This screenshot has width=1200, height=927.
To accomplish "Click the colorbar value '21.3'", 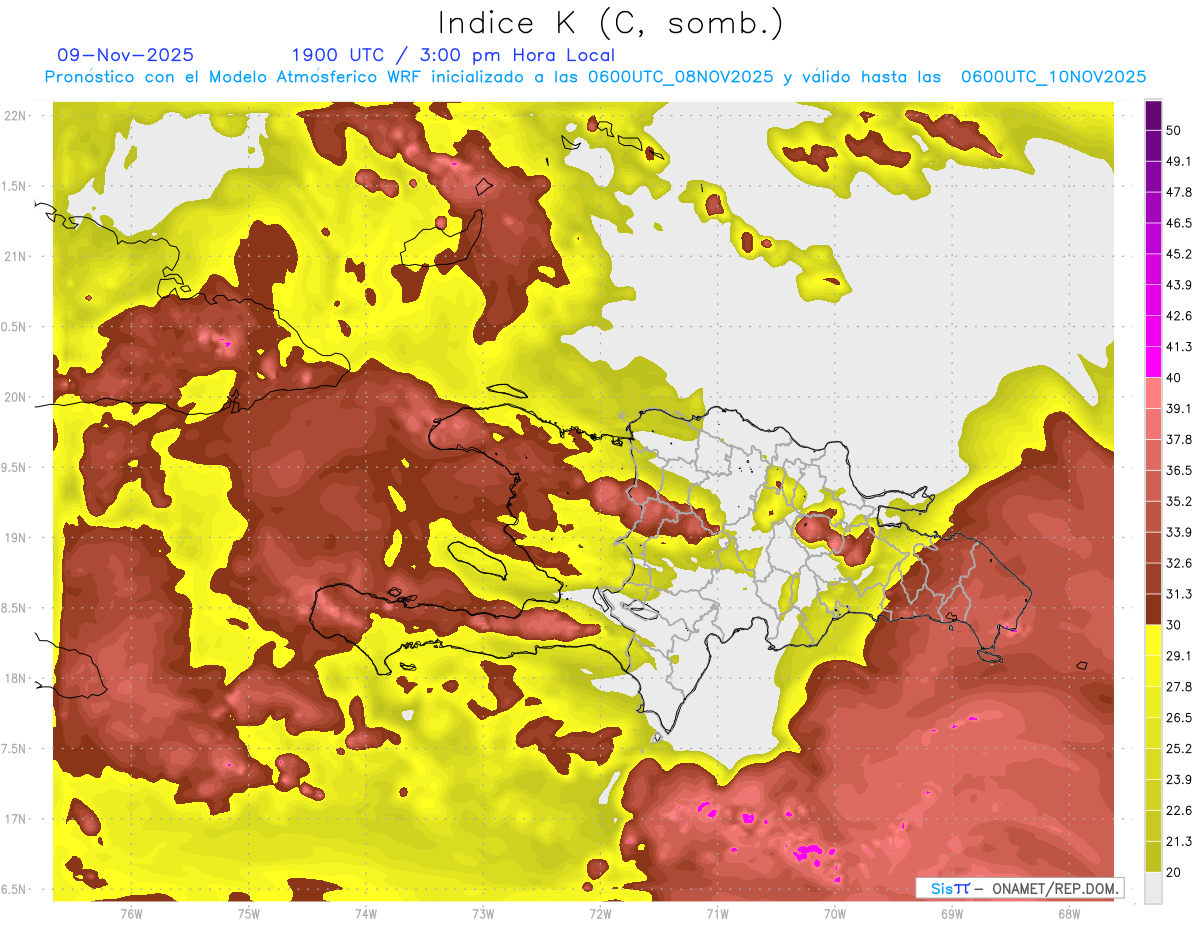I will pos(1178,842).
